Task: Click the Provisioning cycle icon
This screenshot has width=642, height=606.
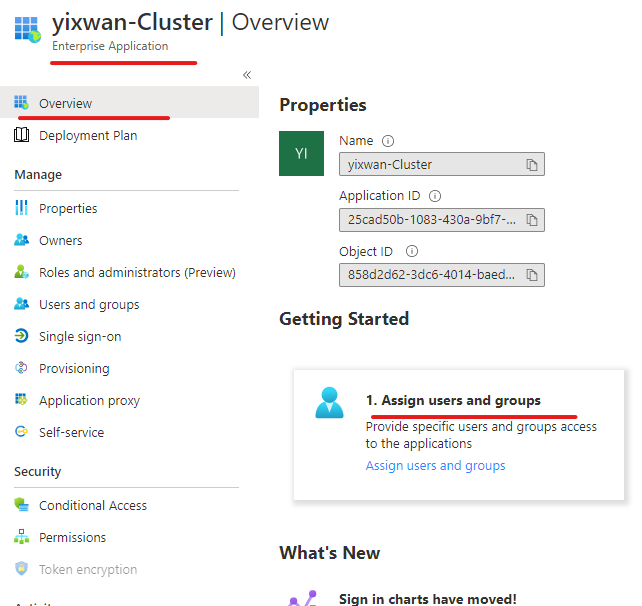Action: pyautogui.click(x=21, y=368)
